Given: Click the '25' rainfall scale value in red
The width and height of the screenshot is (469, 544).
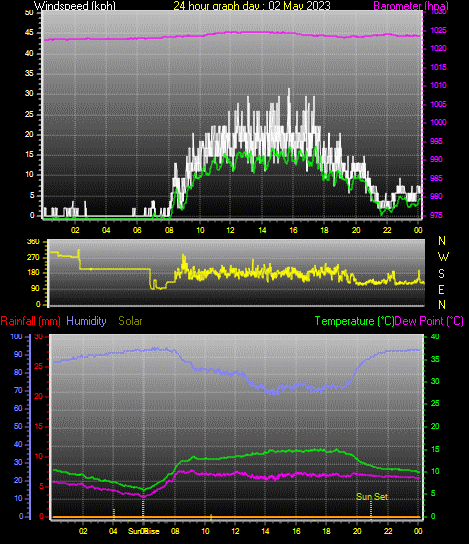Looking at the screenshot, I should tap(39, 366).
